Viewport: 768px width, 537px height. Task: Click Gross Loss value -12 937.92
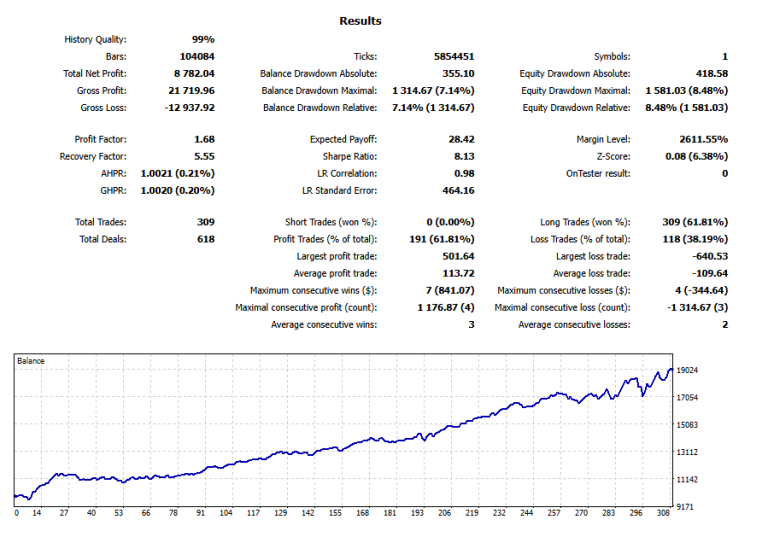point(190,108)
